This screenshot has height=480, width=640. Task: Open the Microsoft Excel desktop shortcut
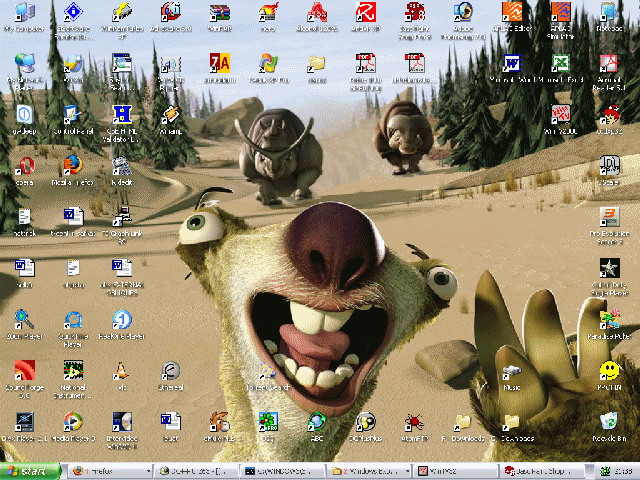coord(559,64)
